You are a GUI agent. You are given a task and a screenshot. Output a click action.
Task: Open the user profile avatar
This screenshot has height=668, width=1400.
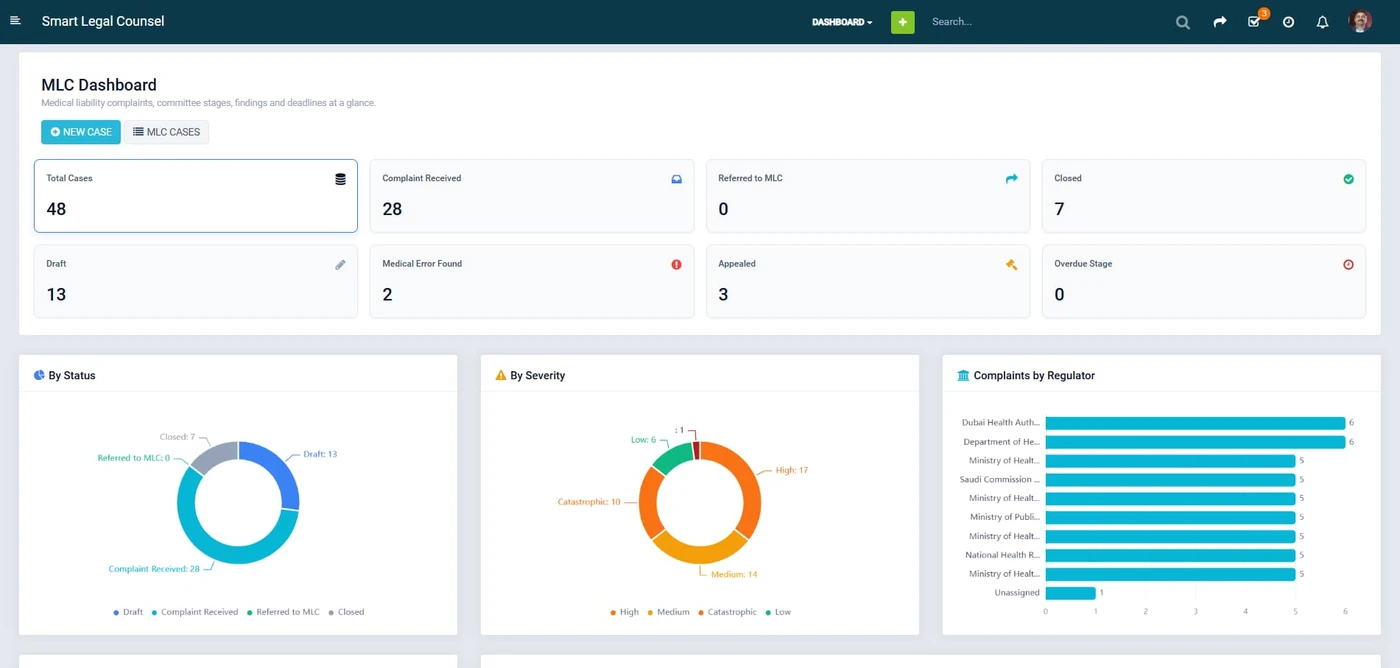(1360, 21)
